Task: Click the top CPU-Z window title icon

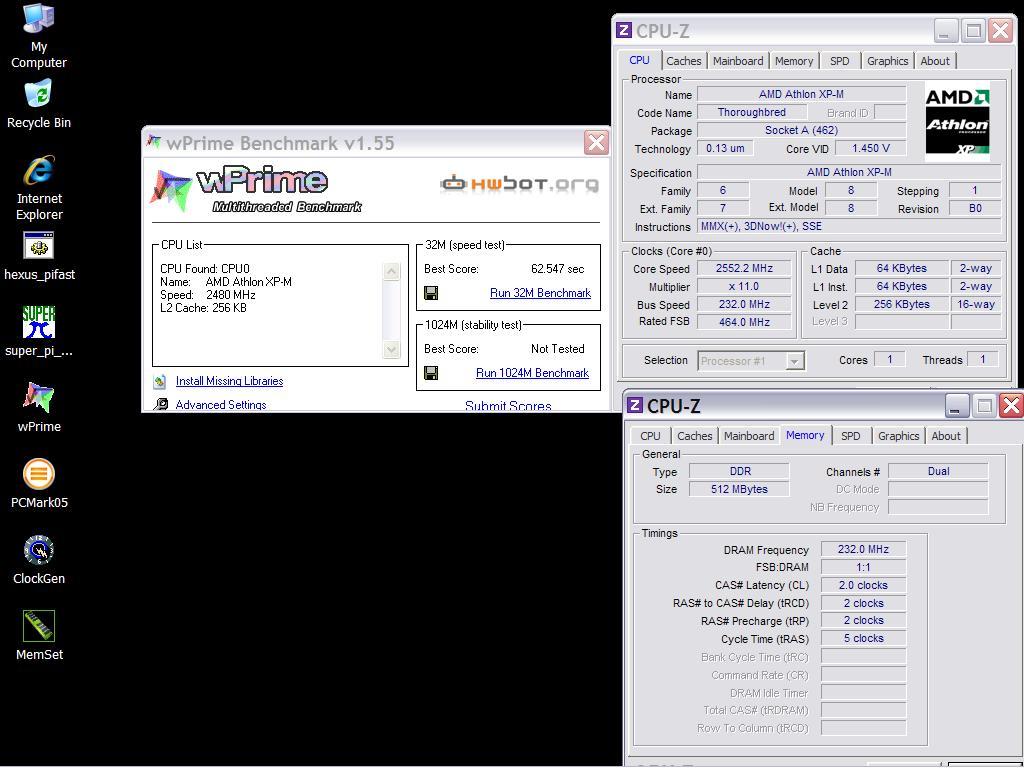Action: click(624, 30)
